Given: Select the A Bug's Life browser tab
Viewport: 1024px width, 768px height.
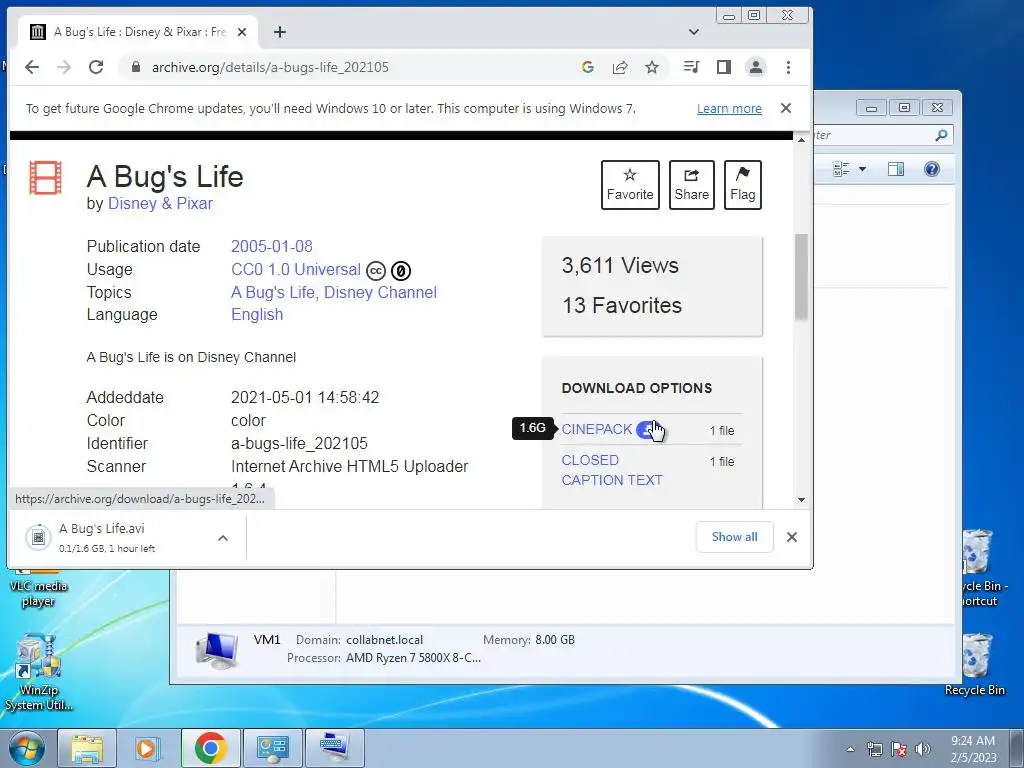Looking at the screenshot, I should (137, 32).
